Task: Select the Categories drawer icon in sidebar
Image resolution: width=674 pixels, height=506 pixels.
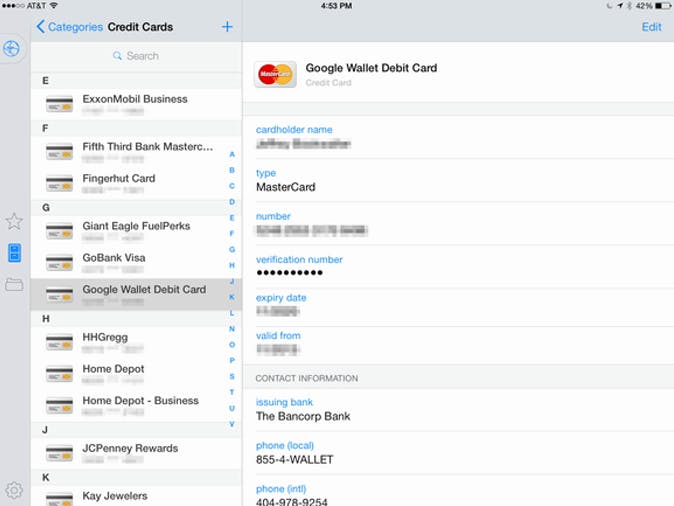Action: tap(14, 253)
